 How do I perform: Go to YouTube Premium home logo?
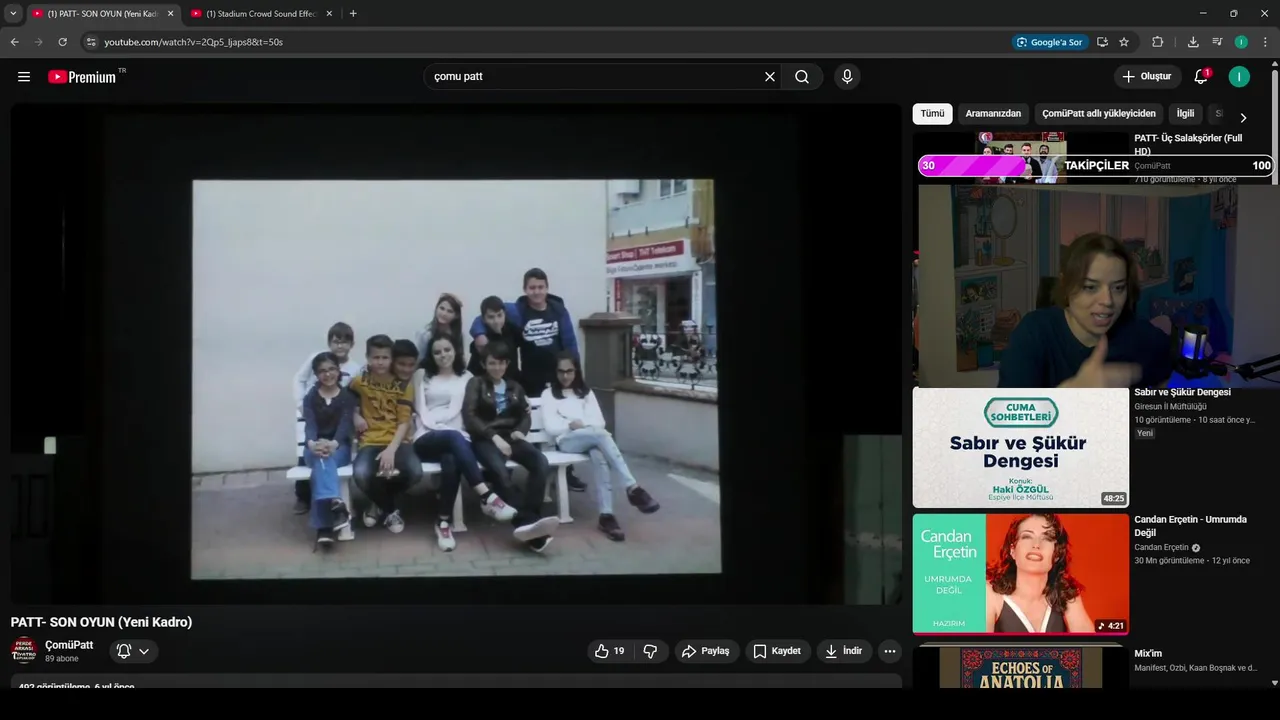coord(82,77)
